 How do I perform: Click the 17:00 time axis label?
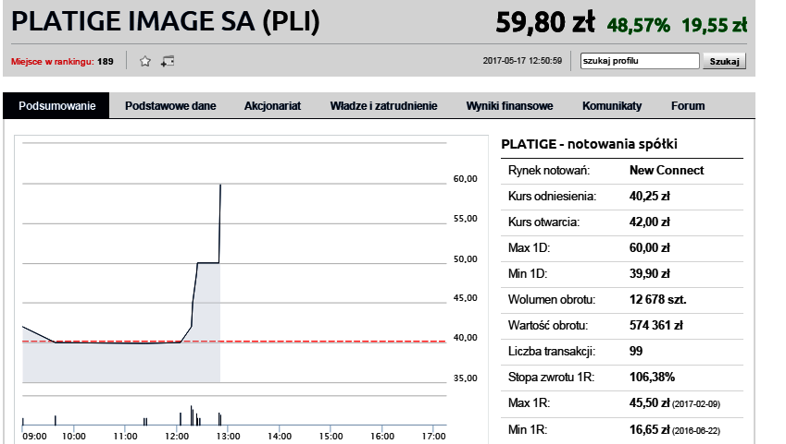point(434,436)
